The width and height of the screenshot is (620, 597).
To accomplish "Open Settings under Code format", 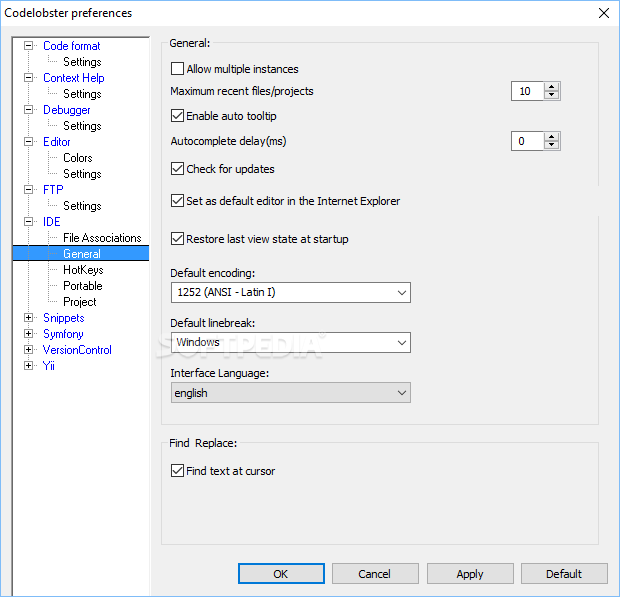I will click(82, 62).
